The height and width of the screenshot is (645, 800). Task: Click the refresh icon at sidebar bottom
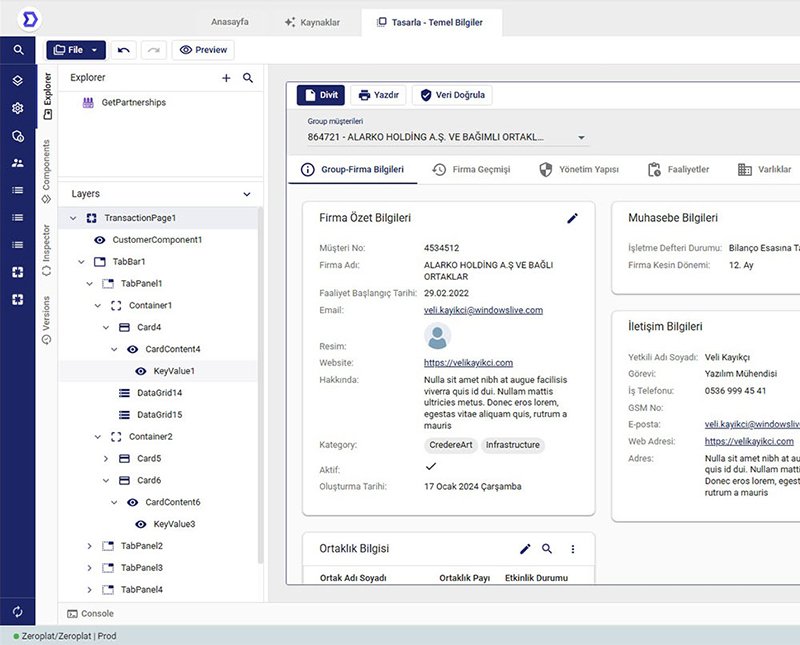point(18,611)
